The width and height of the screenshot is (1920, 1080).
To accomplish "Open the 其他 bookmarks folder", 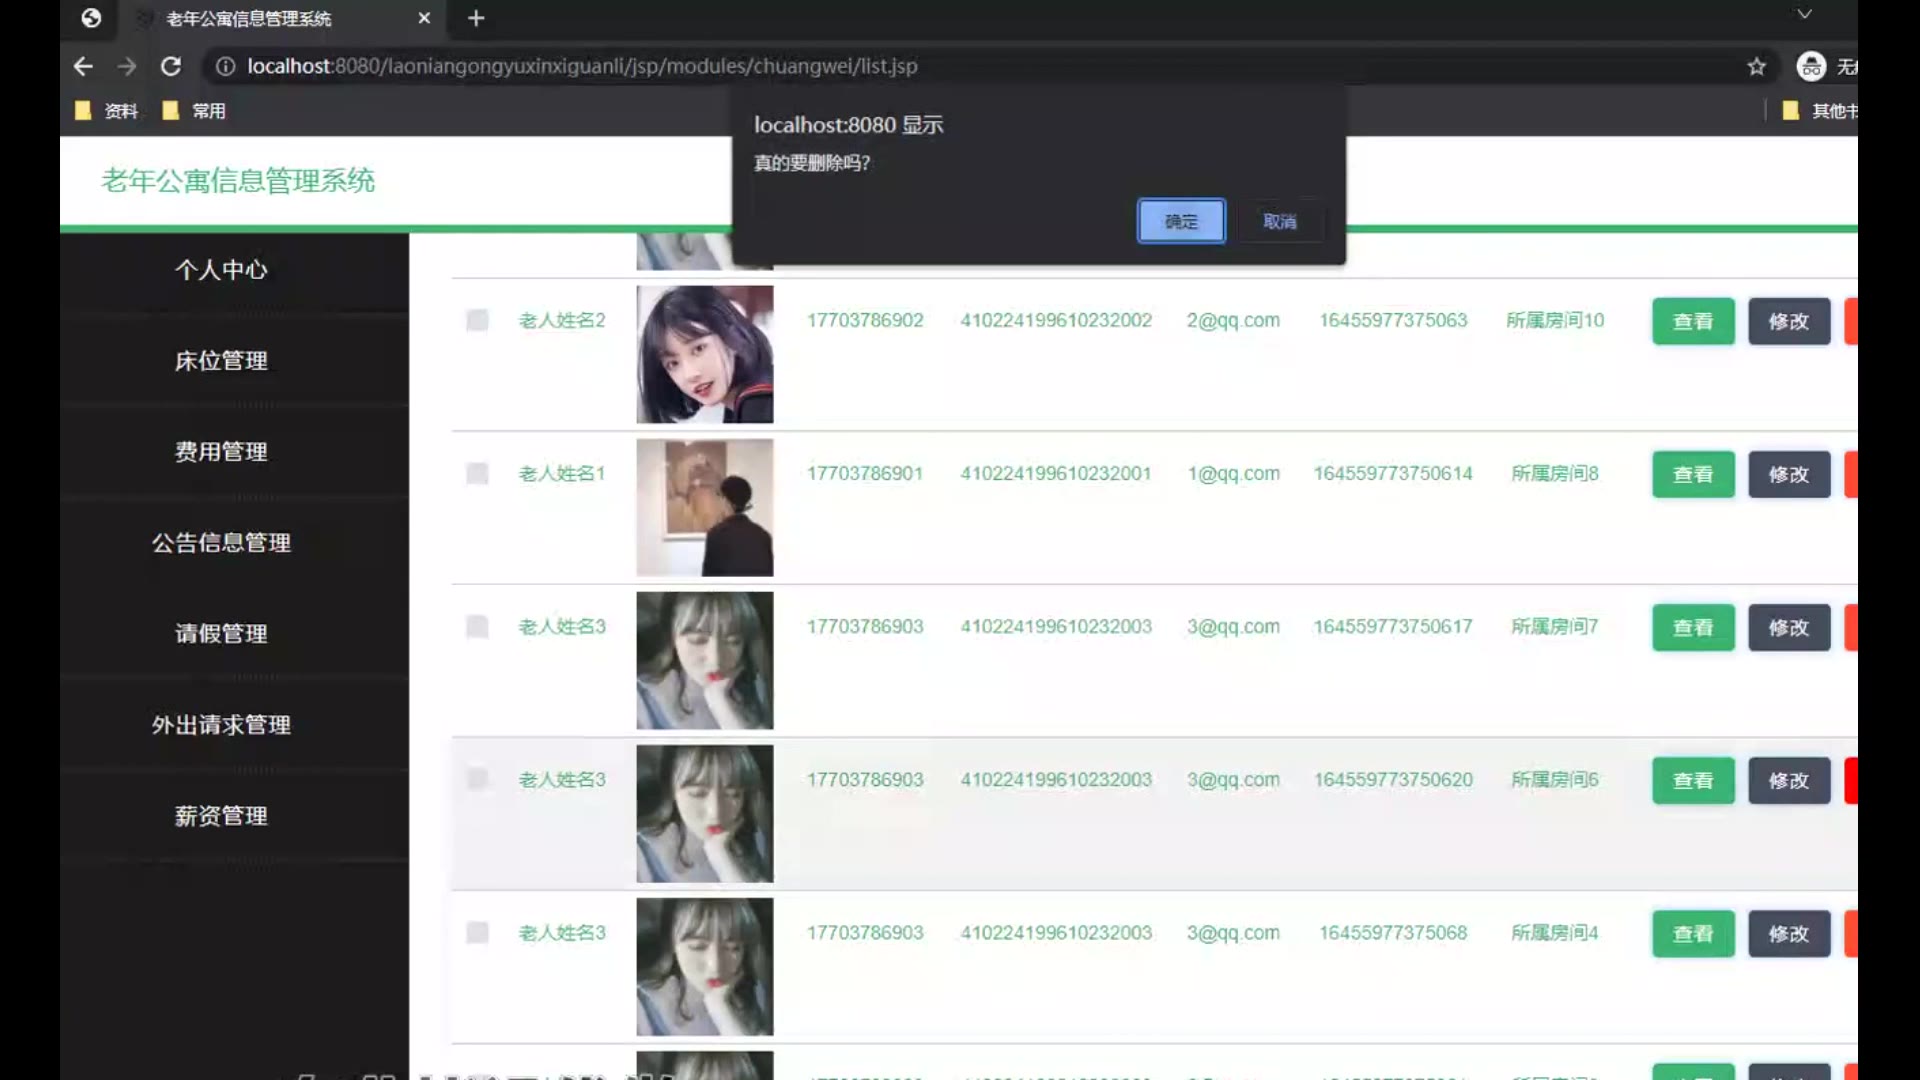I will (x=1819, y=111).
